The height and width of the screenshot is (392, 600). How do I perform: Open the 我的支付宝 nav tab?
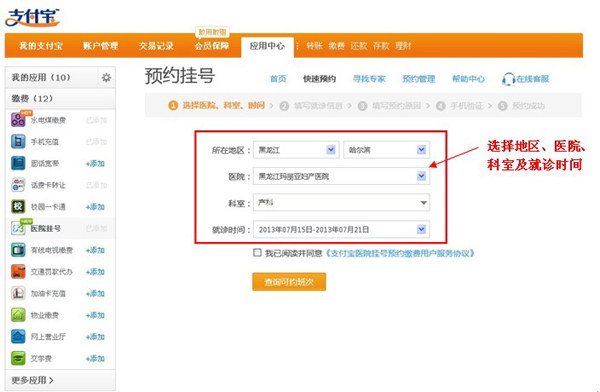coord(41,46)
